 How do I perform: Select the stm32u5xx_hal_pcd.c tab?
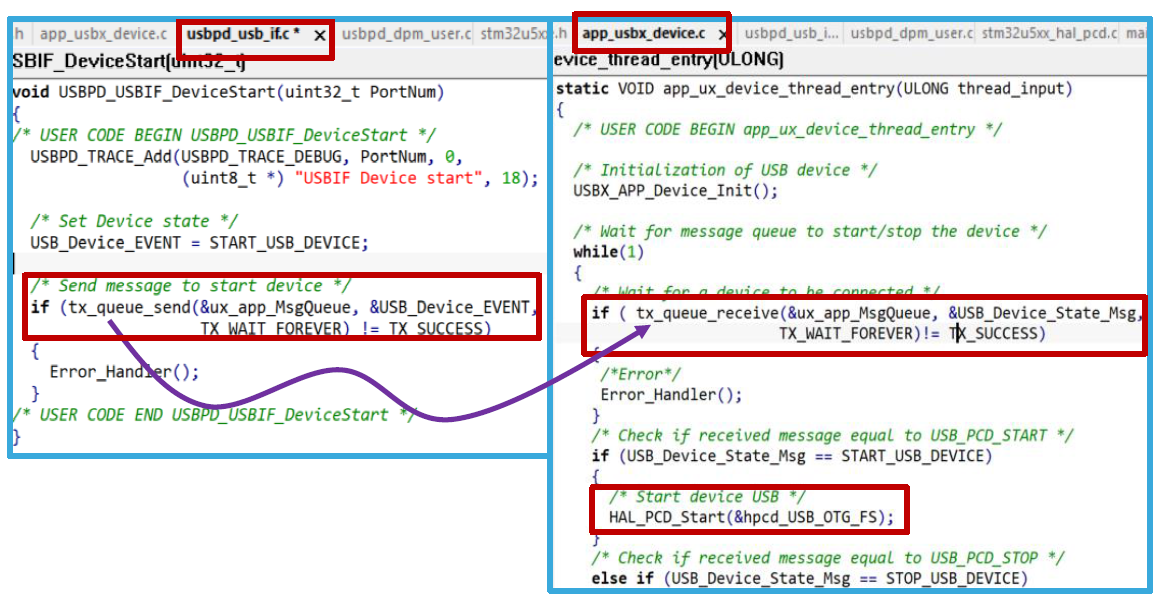tap(1049, 33)
